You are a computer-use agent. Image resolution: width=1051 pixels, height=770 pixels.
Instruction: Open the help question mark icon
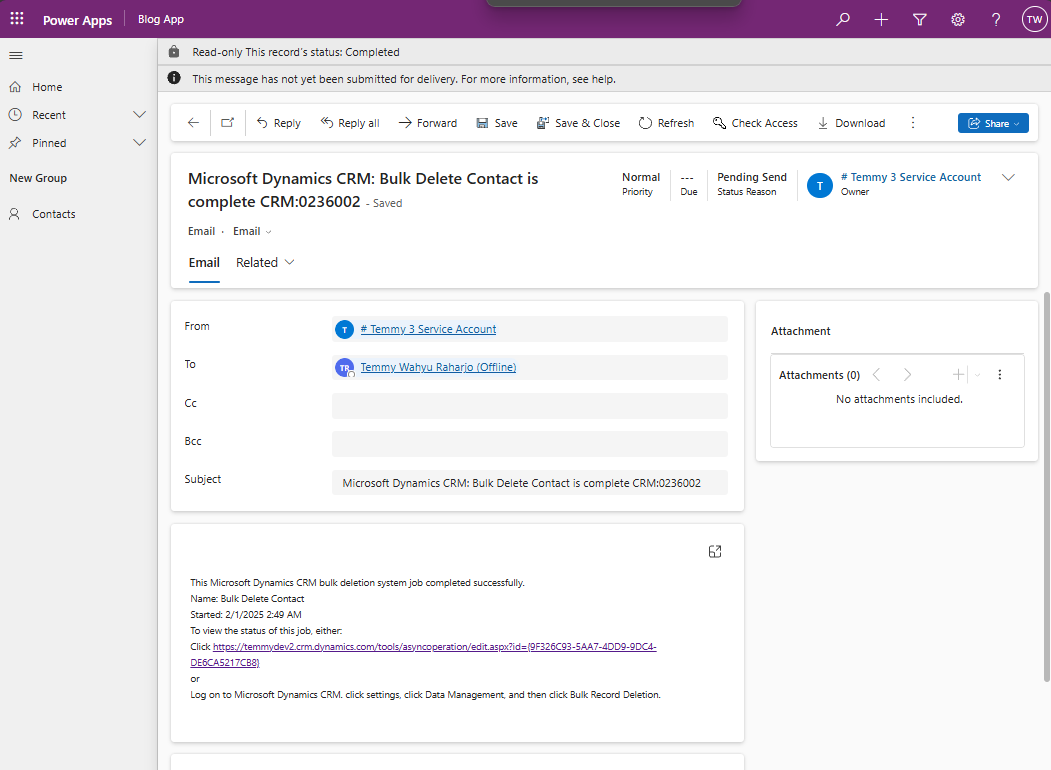point(996,19)
